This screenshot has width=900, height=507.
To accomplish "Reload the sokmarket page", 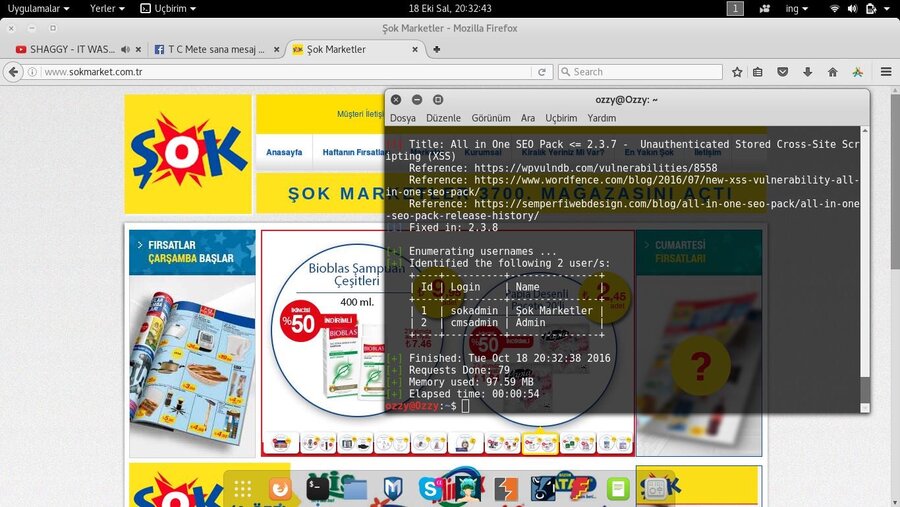I will pos(542,72).
